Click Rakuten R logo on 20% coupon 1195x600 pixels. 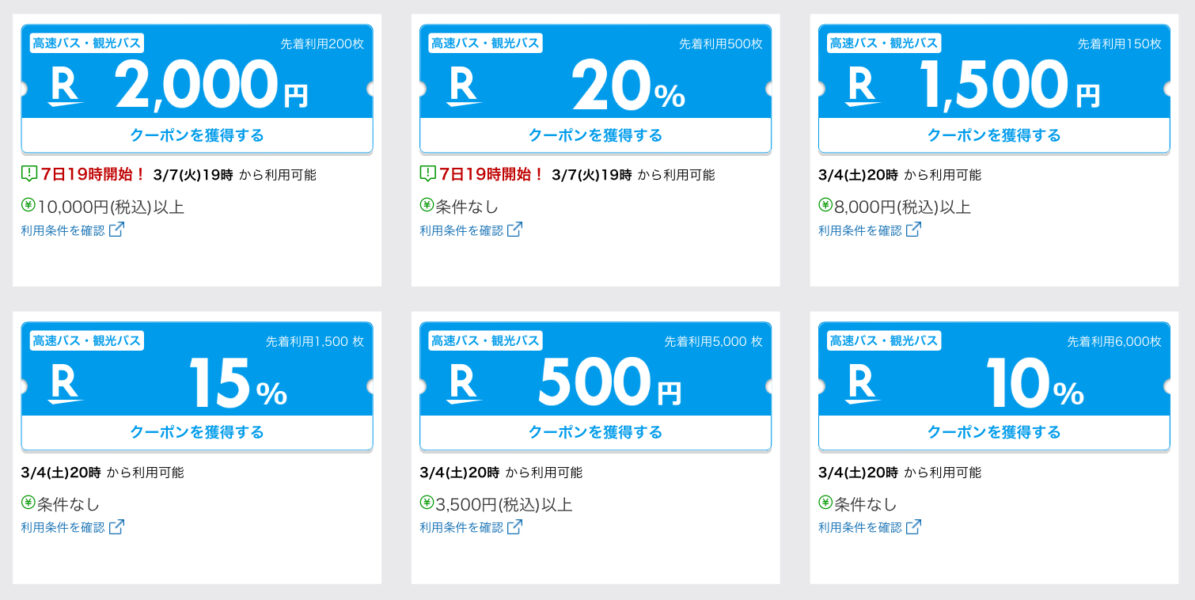[463, 88]
